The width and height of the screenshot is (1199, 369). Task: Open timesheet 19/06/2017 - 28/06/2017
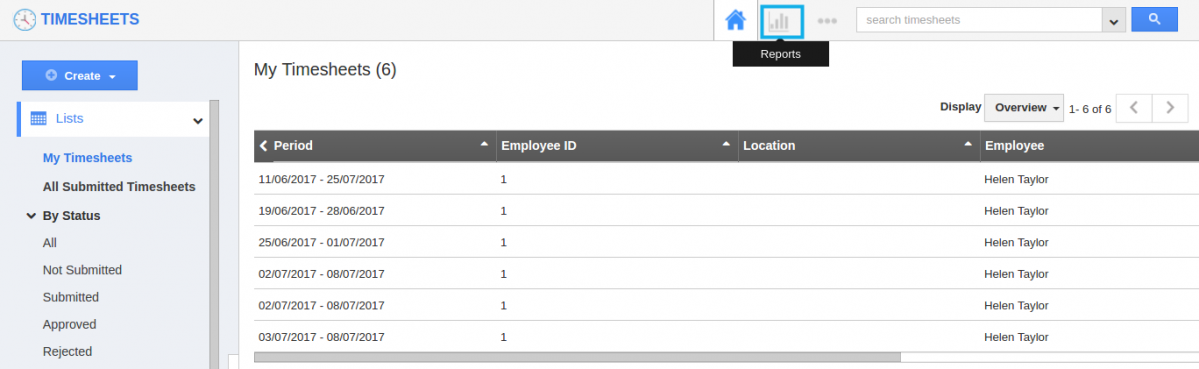(x=321, y=211)
